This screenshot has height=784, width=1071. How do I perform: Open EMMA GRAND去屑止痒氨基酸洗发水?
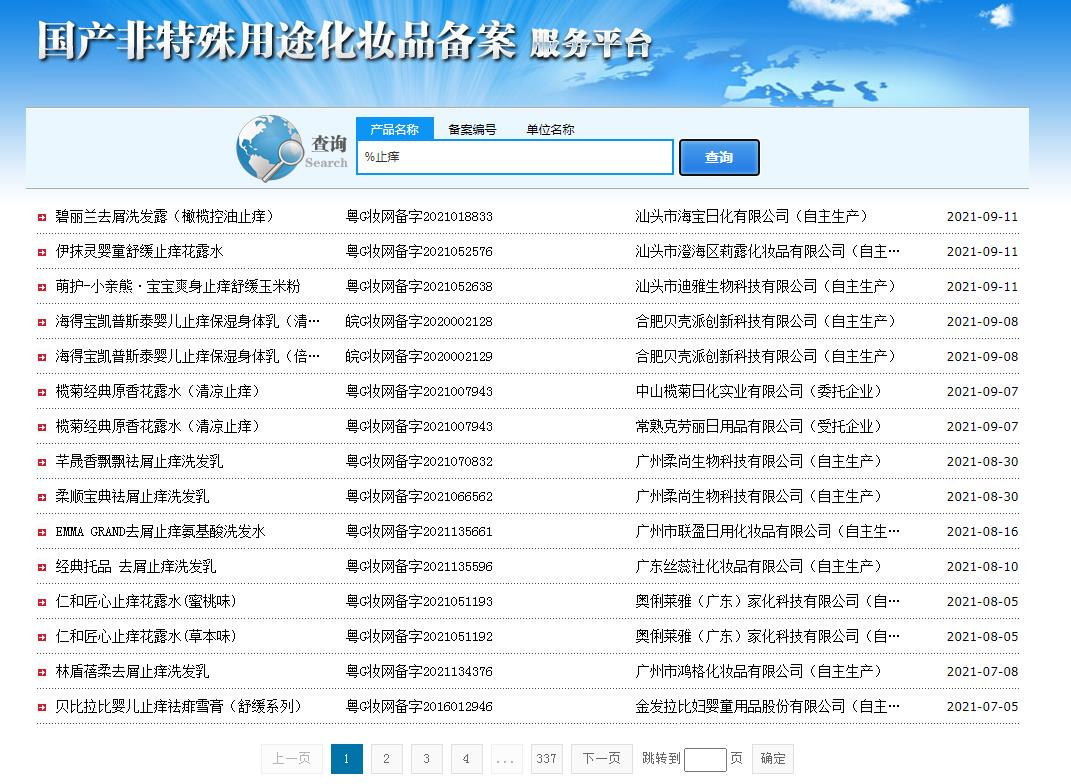(161, 531)
